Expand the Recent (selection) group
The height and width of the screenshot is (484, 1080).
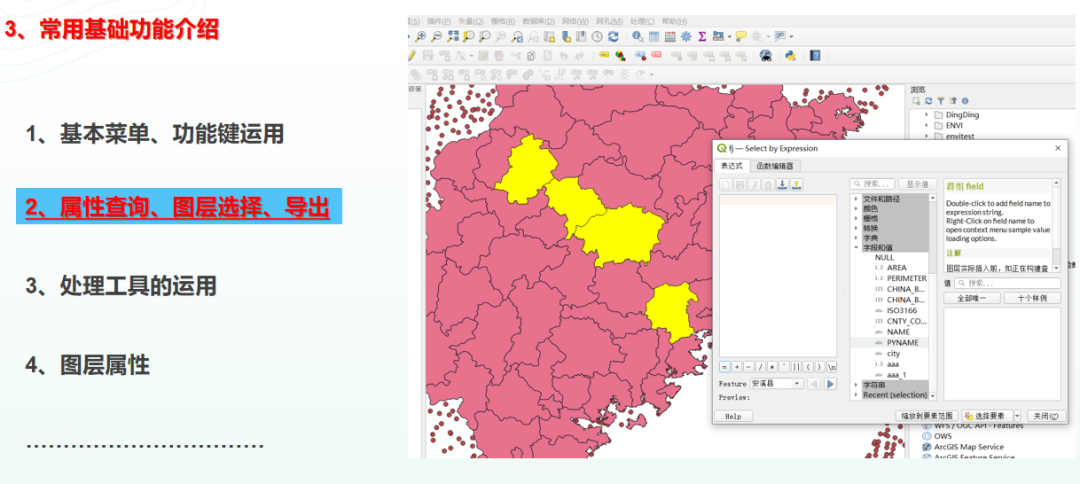(x=855, y=395)
